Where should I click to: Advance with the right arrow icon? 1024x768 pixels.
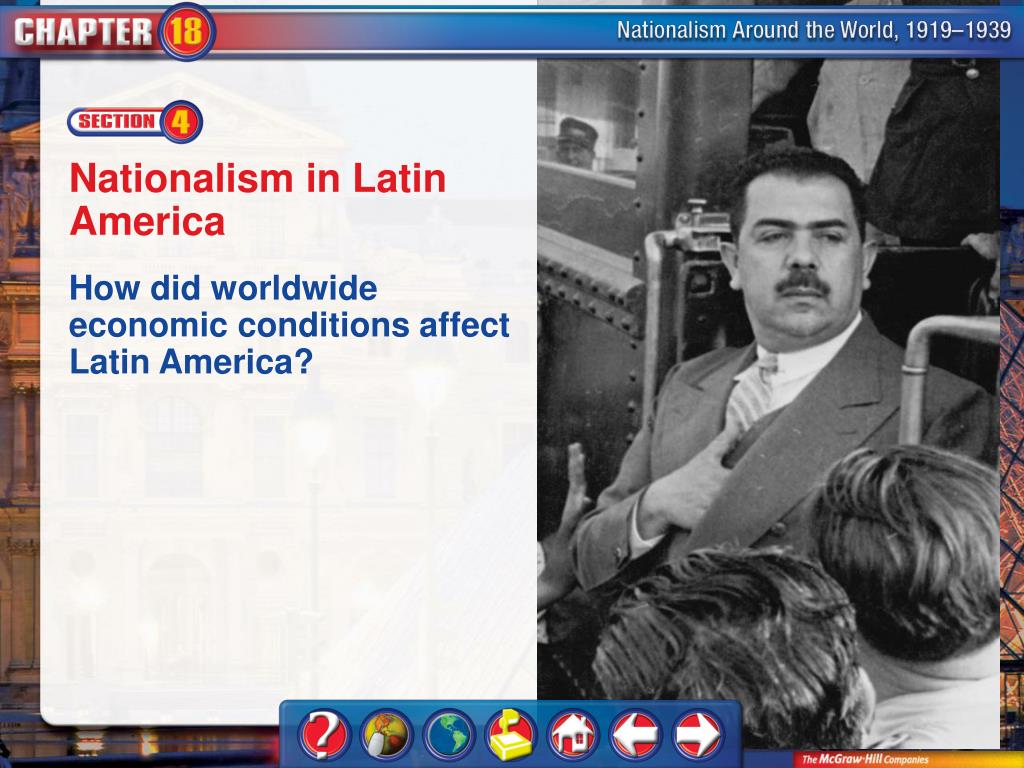coord(697,735)
